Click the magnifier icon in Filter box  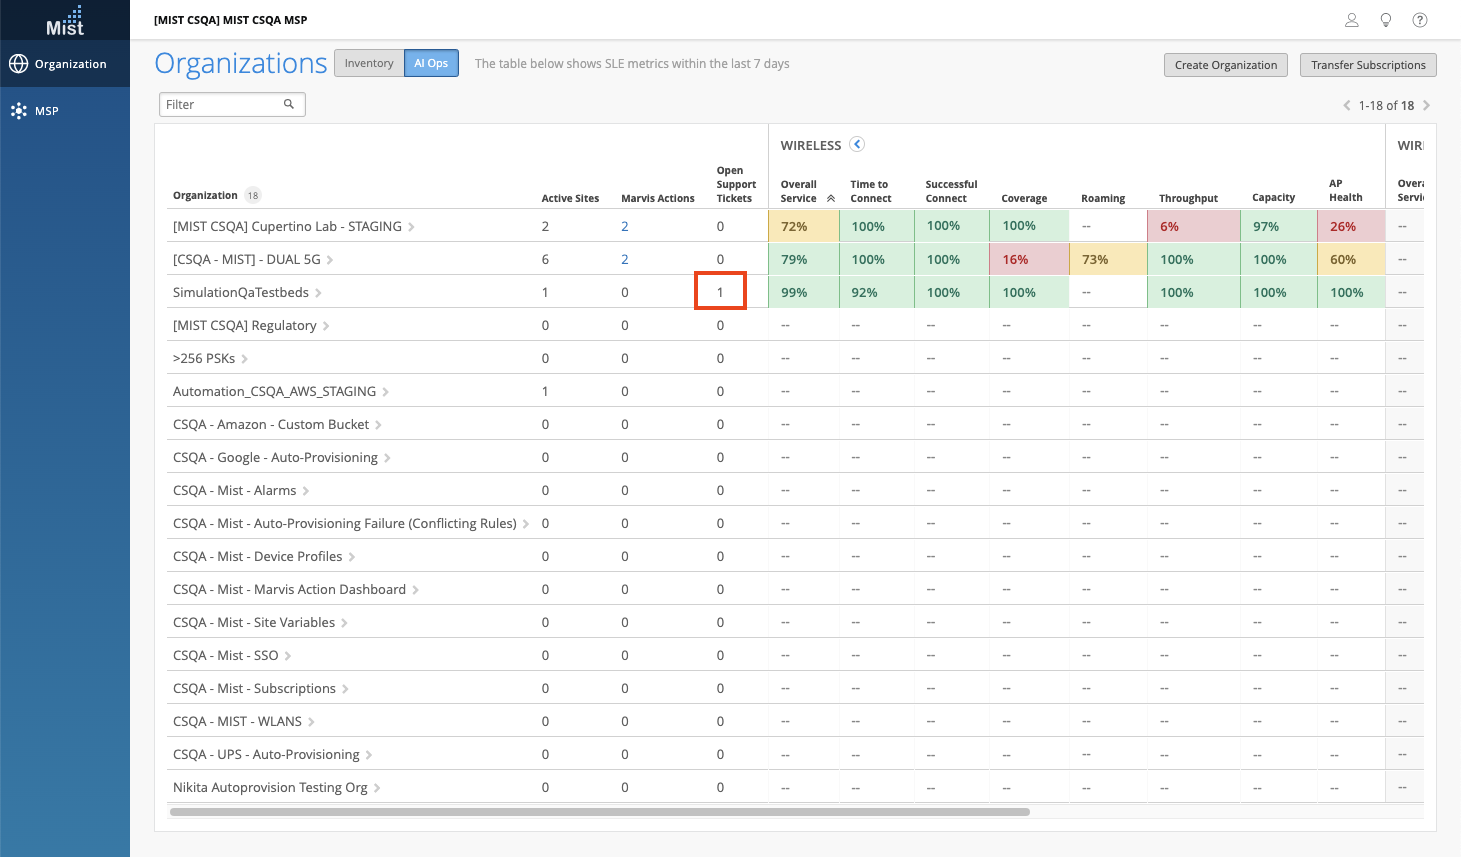289,104
